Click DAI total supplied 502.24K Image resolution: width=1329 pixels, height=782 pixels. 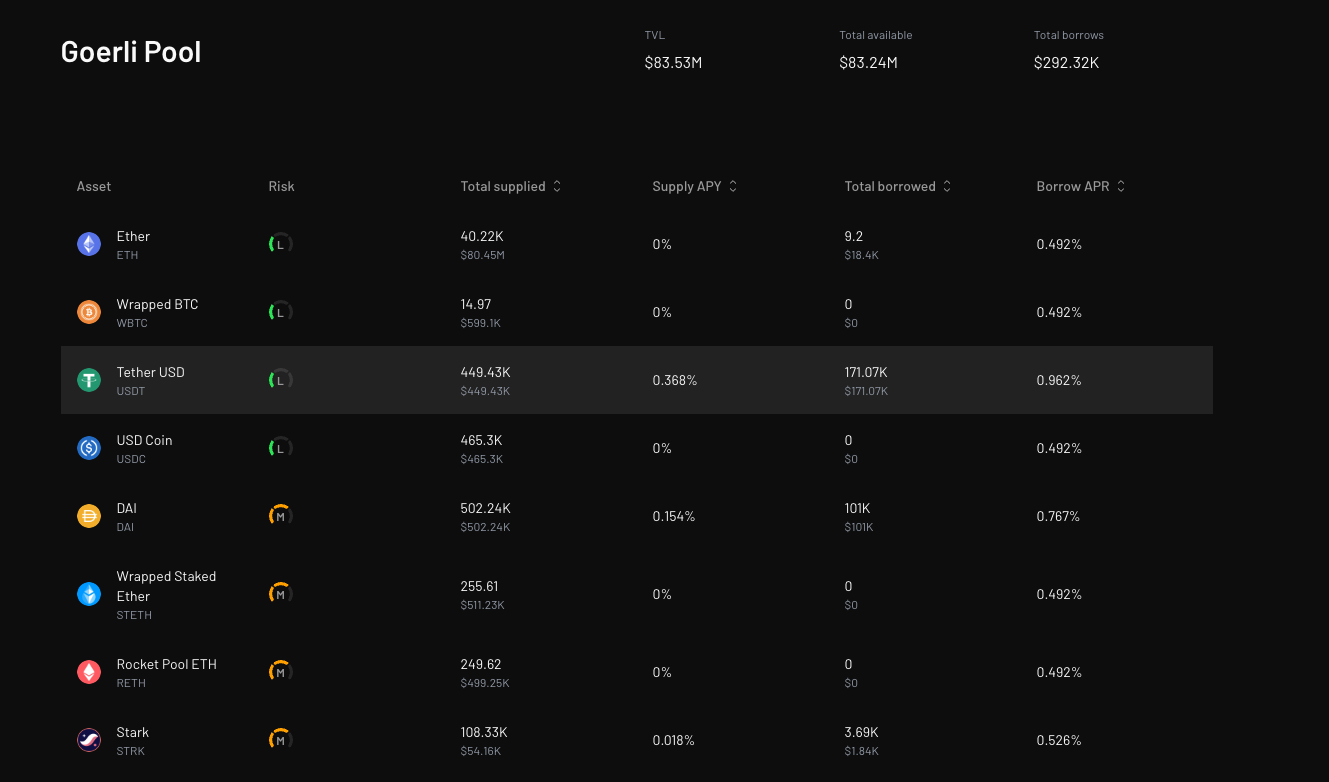pyautogui.click(x=485, y=508)
